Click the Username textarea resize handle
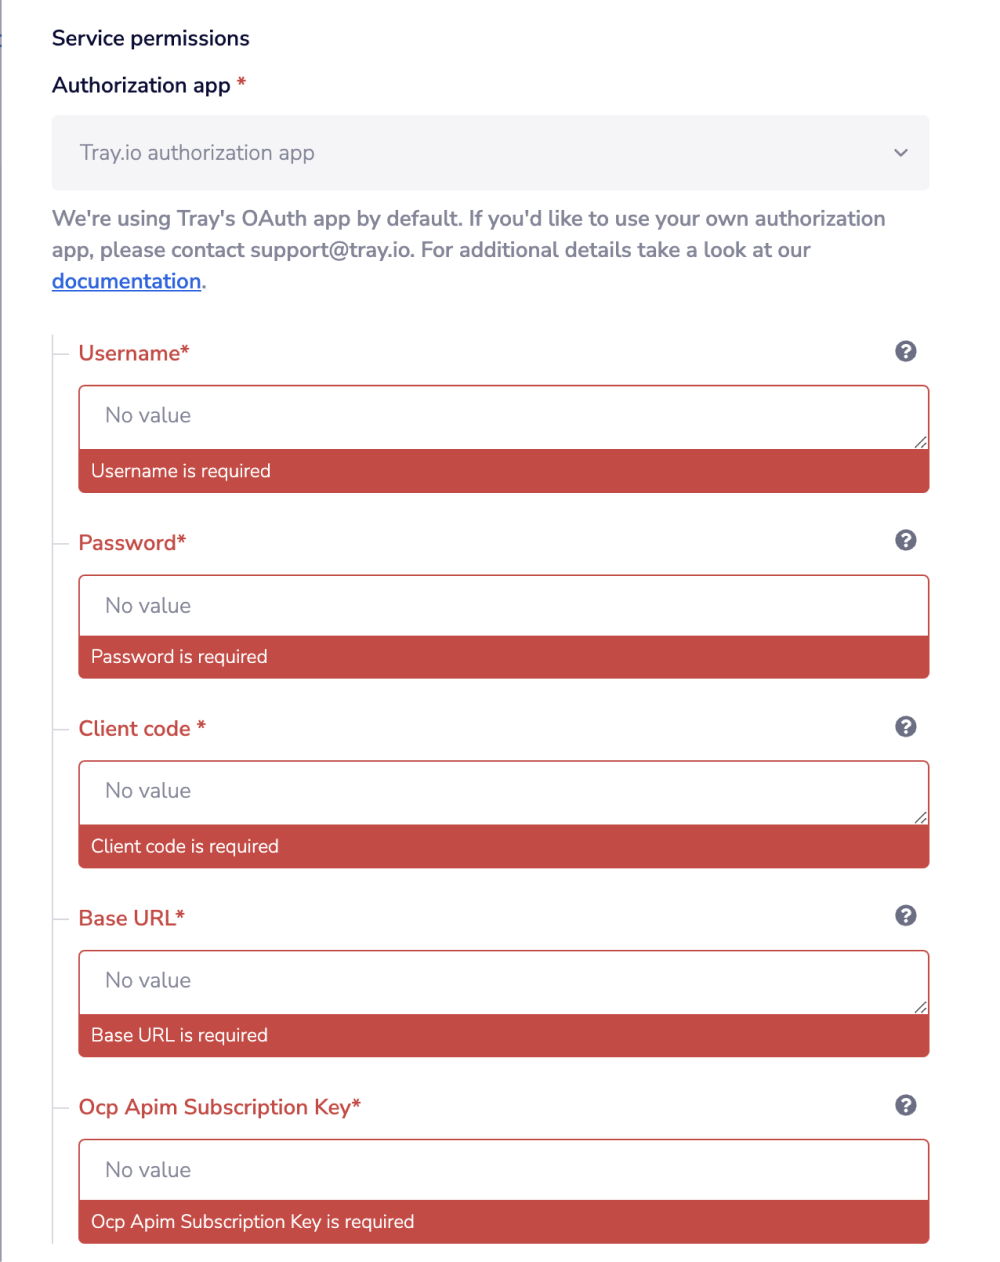Screen dimensions: 1000x1262 tap(921, 440)
